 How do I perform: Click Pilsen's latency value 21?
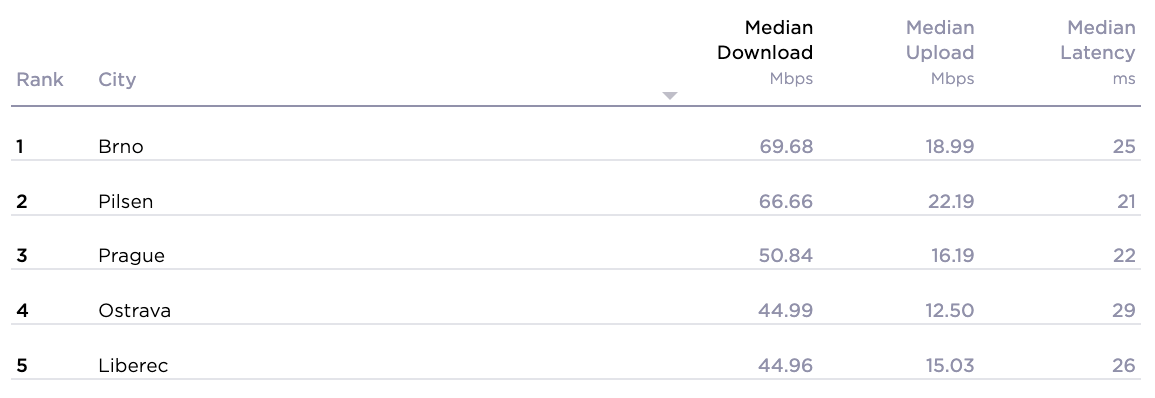[x=1126, y=201]
